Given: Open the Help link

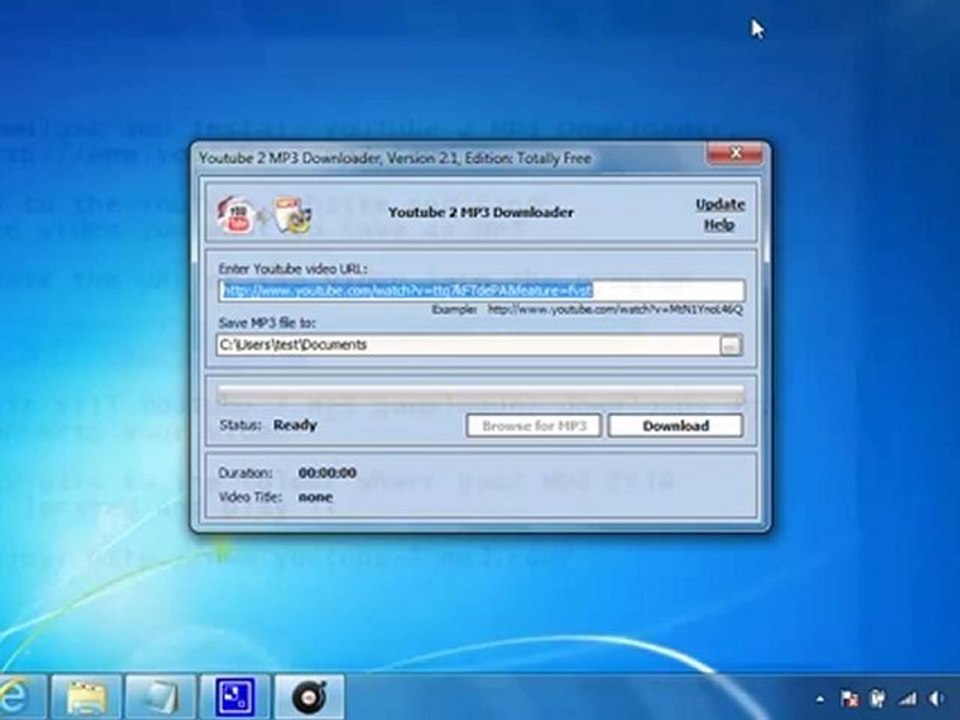Looking at the screenshot, I should pyautogui.click(x=719, y=225).
